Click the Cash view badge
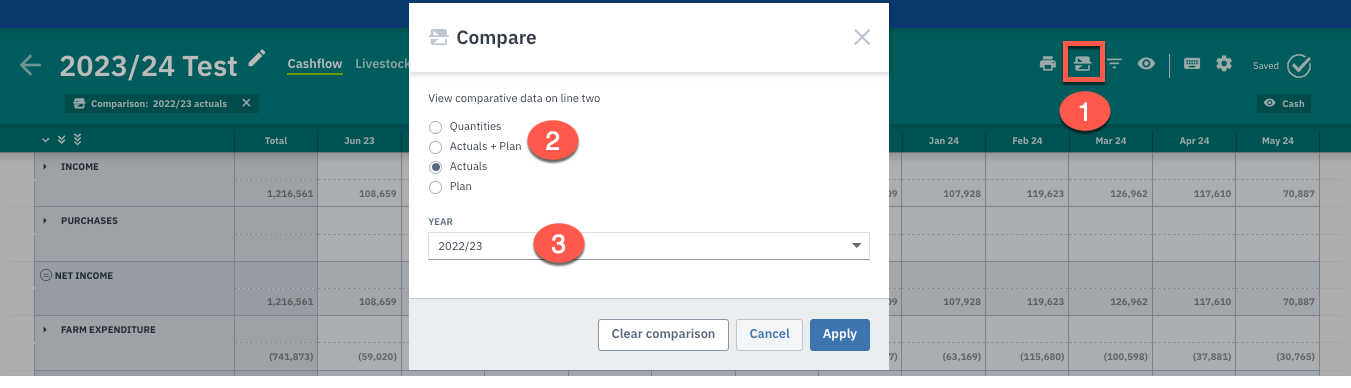This screenshot has height=388, width=1351. point(1284,103)
